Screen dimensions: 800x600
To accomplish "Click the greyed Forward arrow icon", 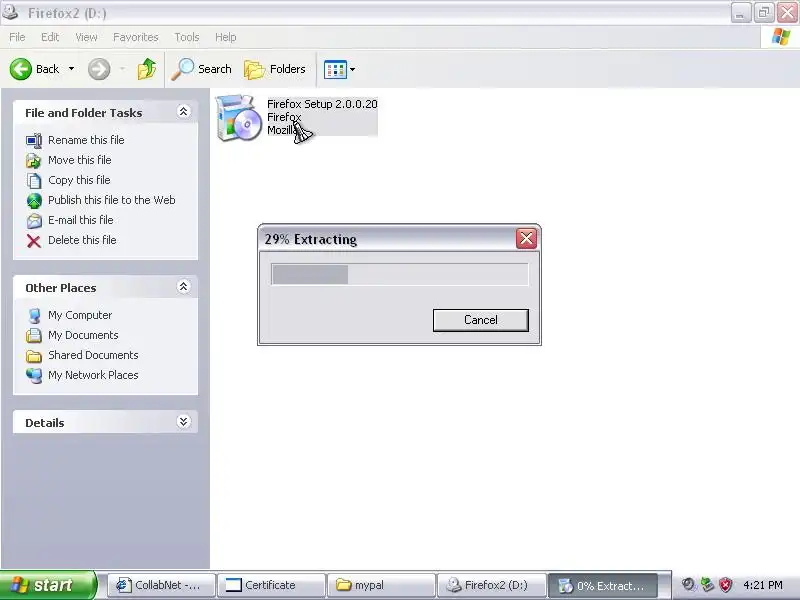I will tap(99, 69).
